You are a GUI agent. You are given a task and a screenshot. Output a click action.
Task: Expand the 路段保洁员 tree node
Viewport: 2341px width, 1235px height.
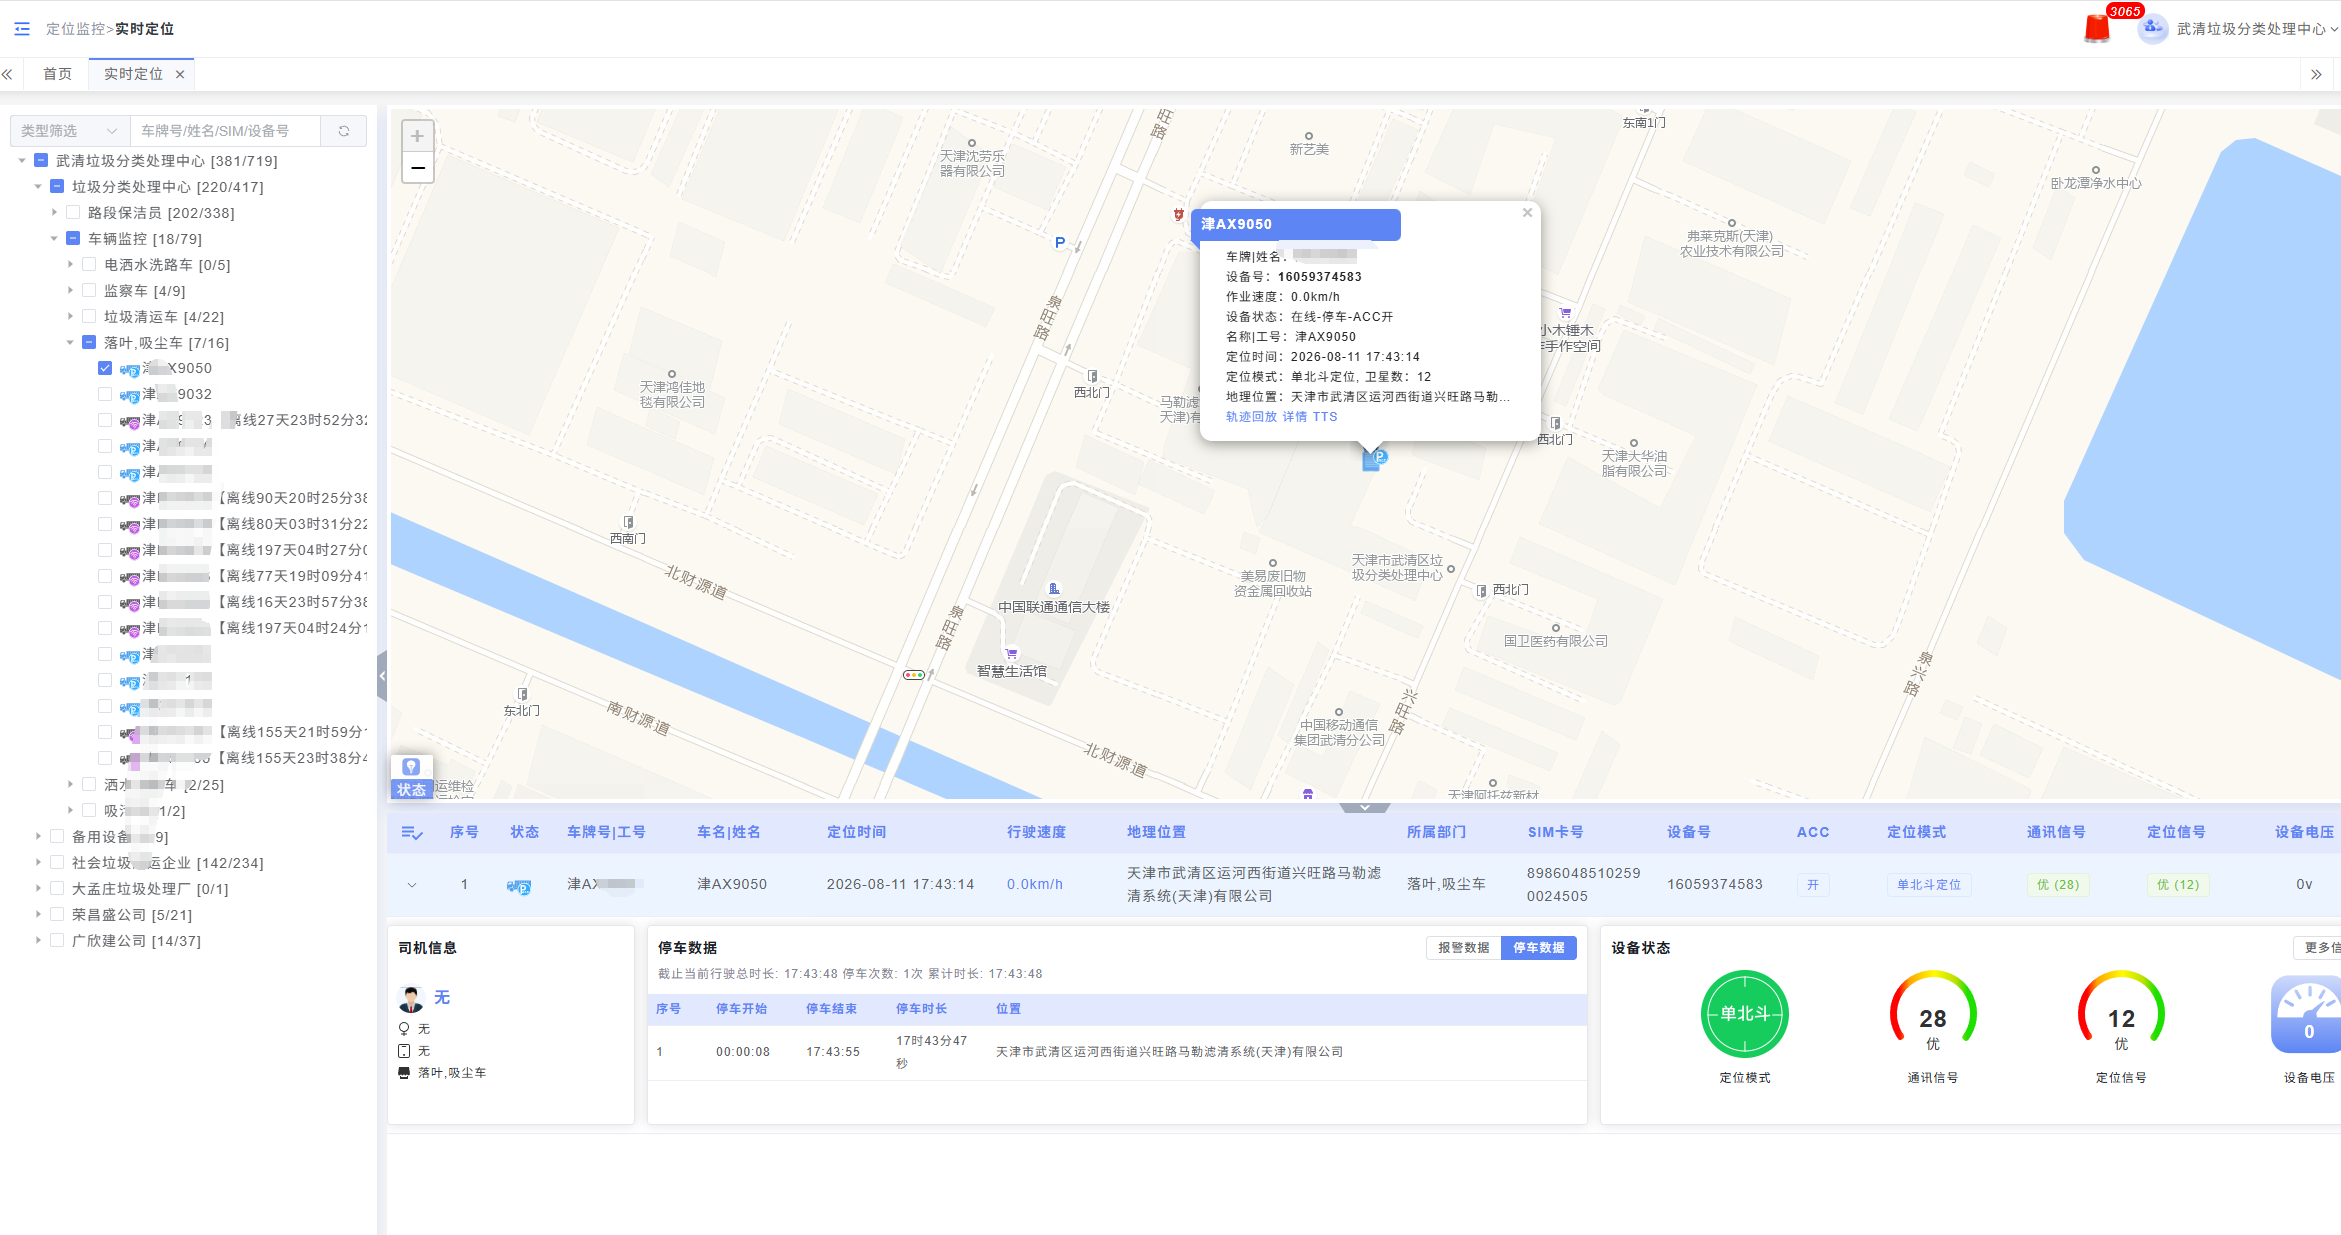point(54,212)
